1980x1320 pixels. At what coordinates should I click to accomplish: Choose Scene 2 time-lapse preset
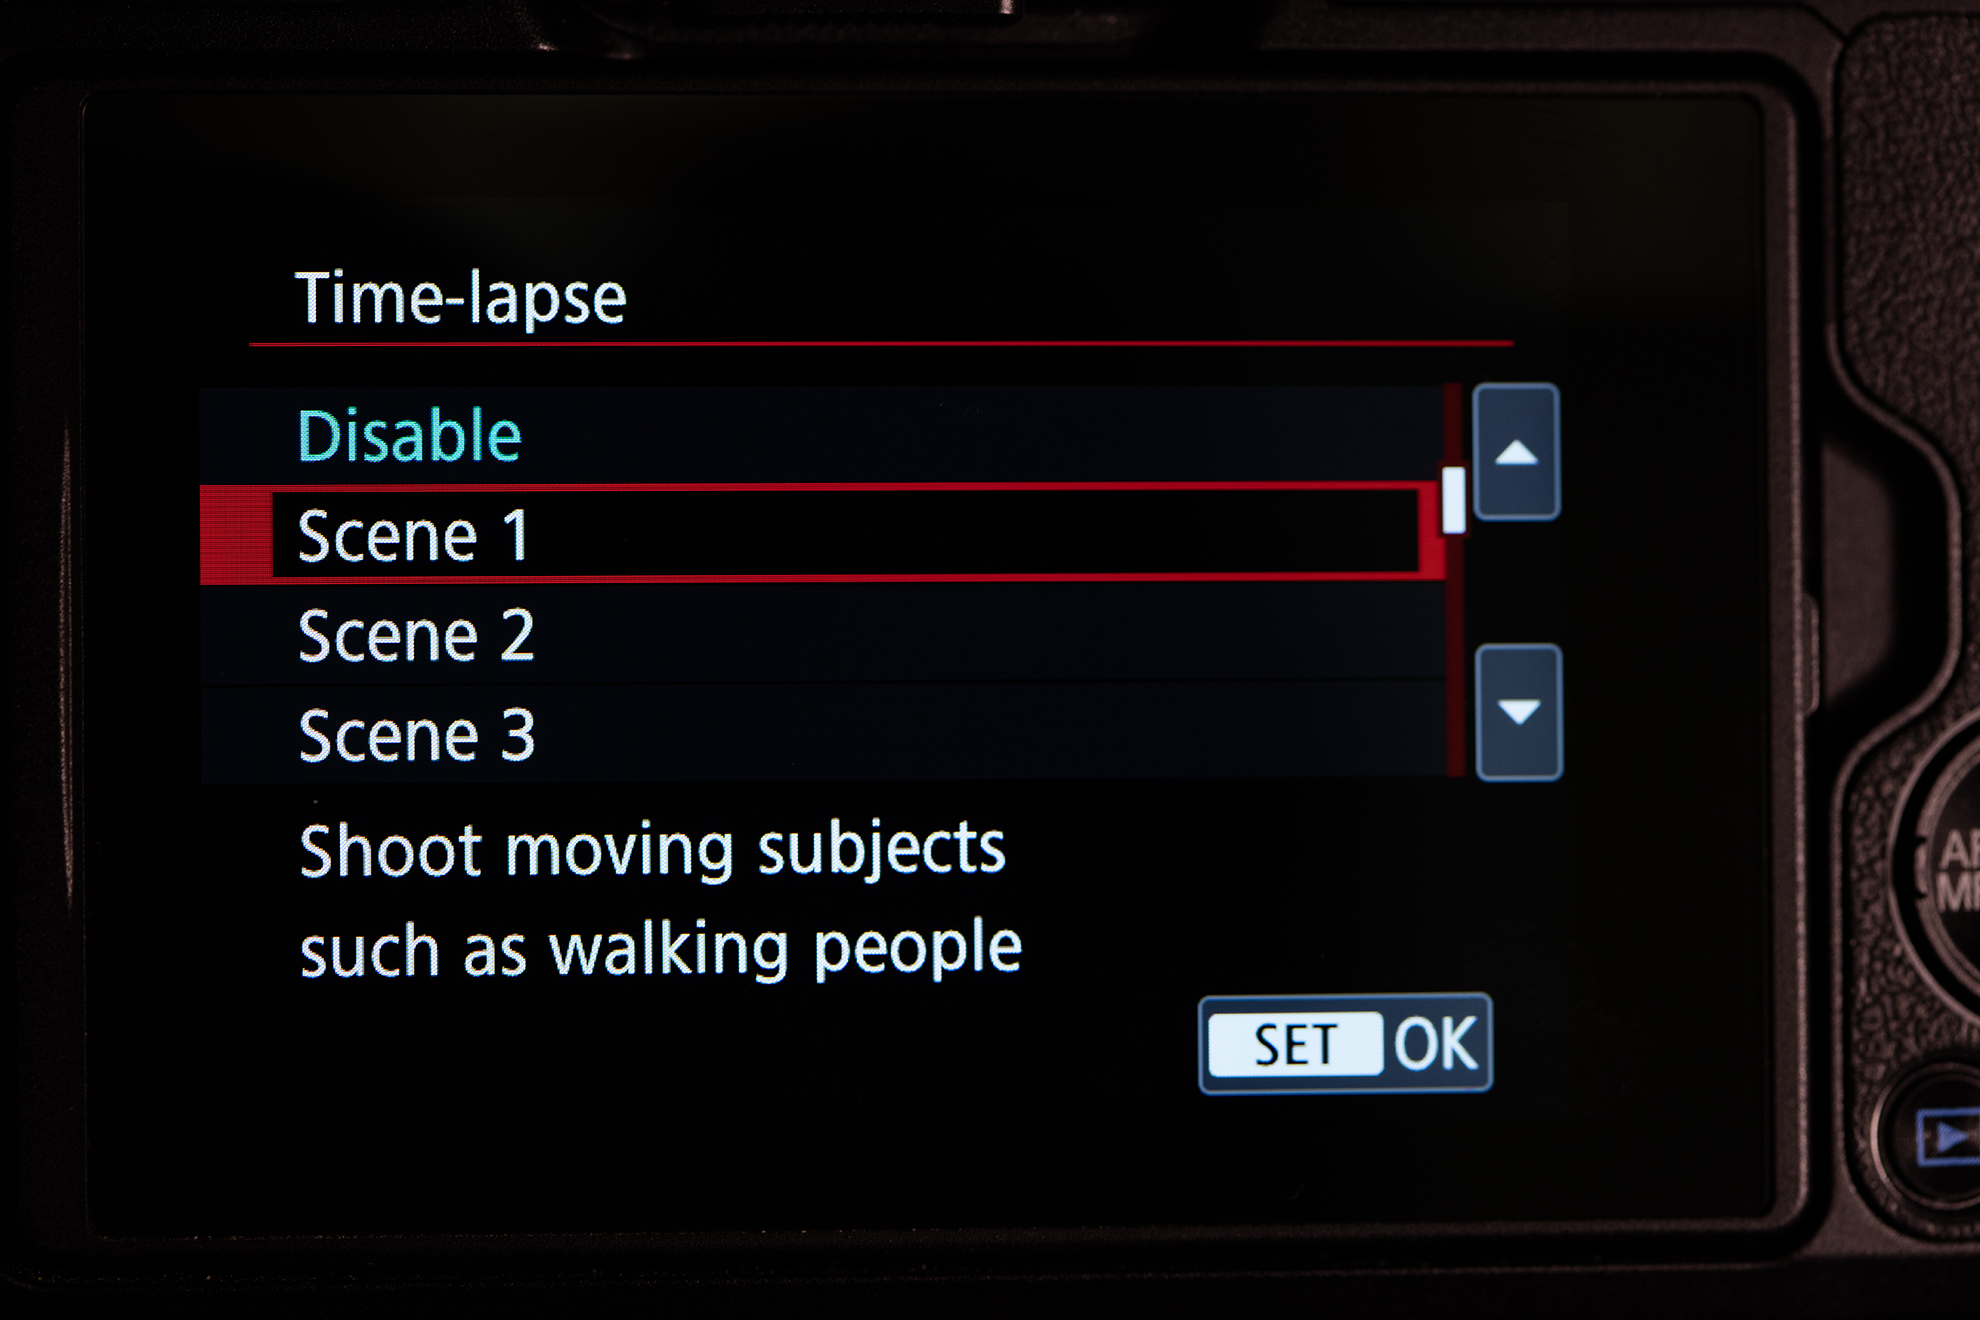pyautogui.click(x=822, y=635)
